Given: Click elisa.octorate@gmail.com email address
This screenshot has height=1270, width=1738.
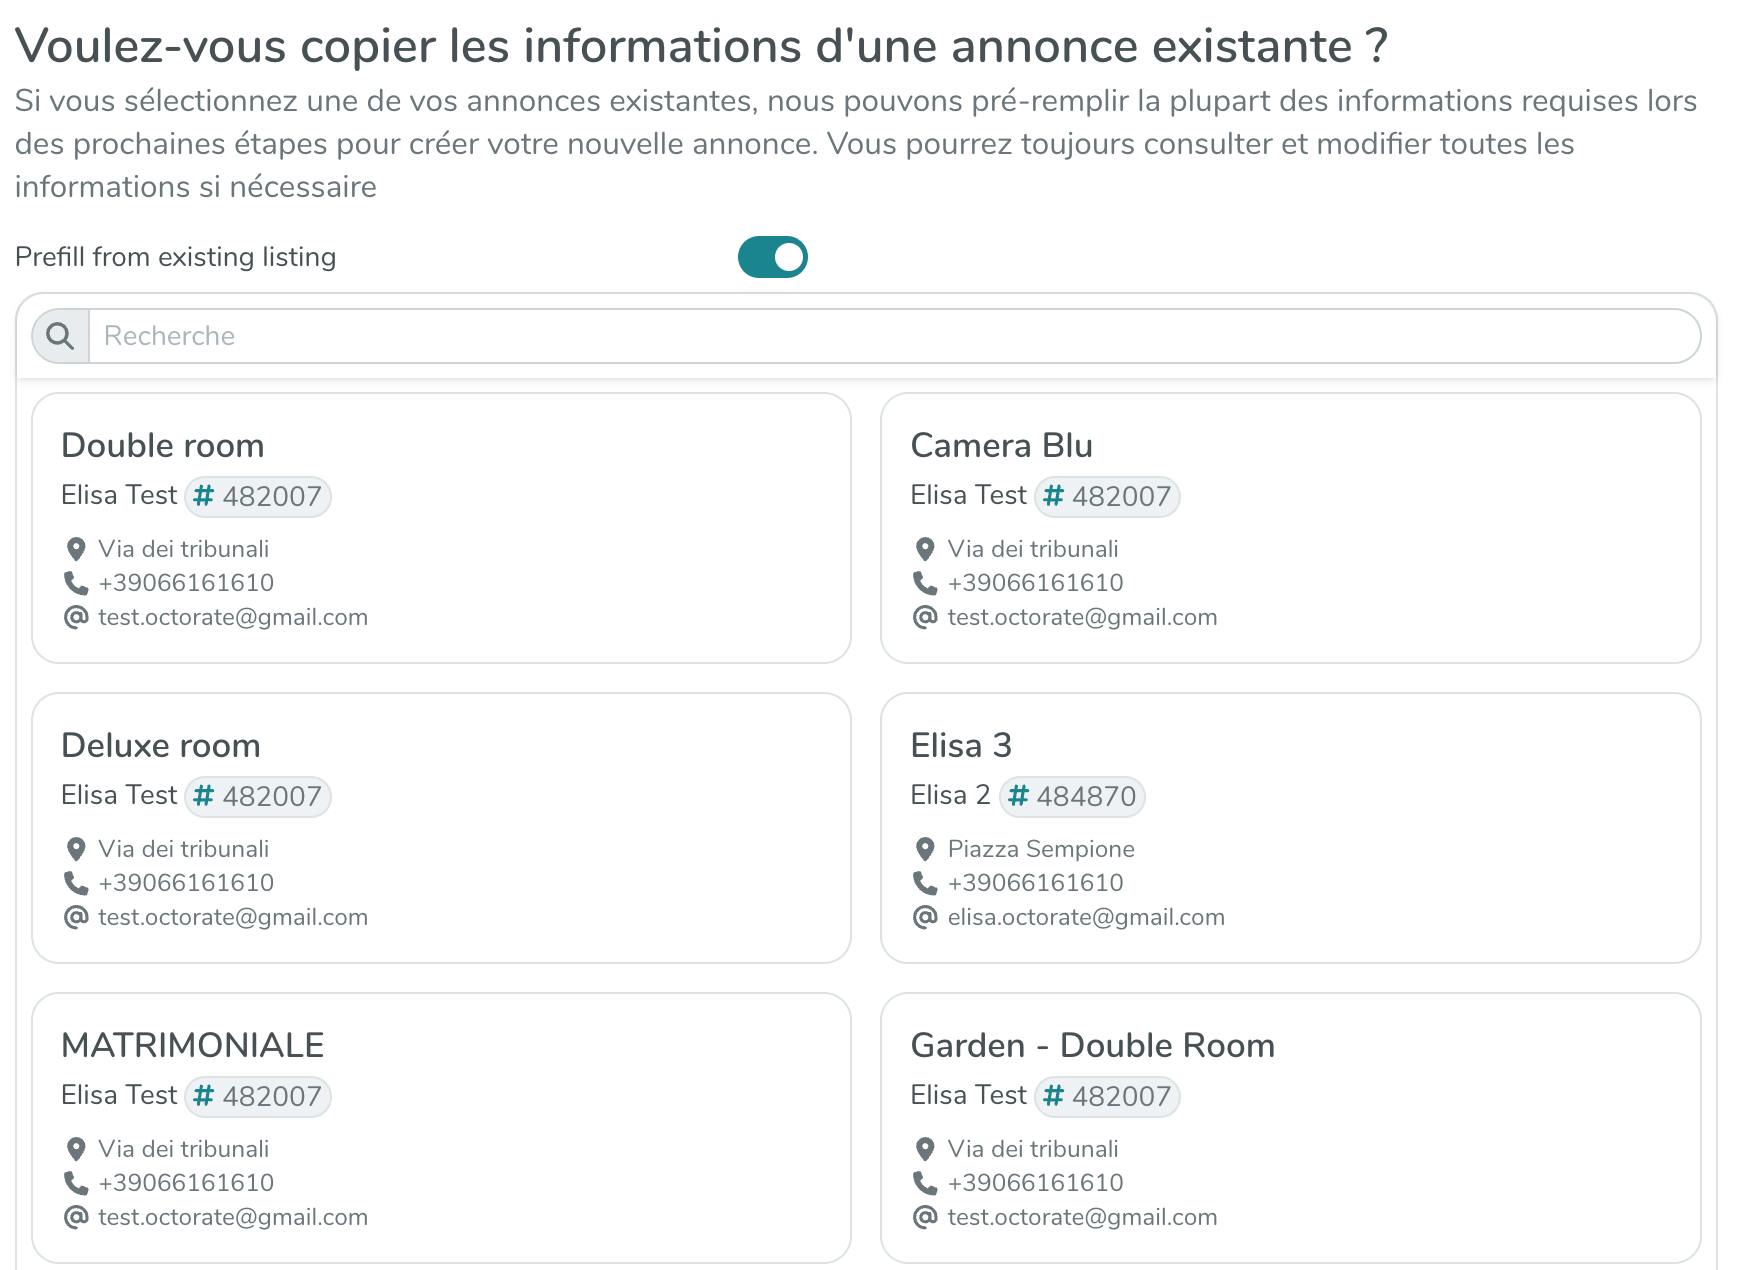Looking at the screenshot, I should pos(1086,917).
